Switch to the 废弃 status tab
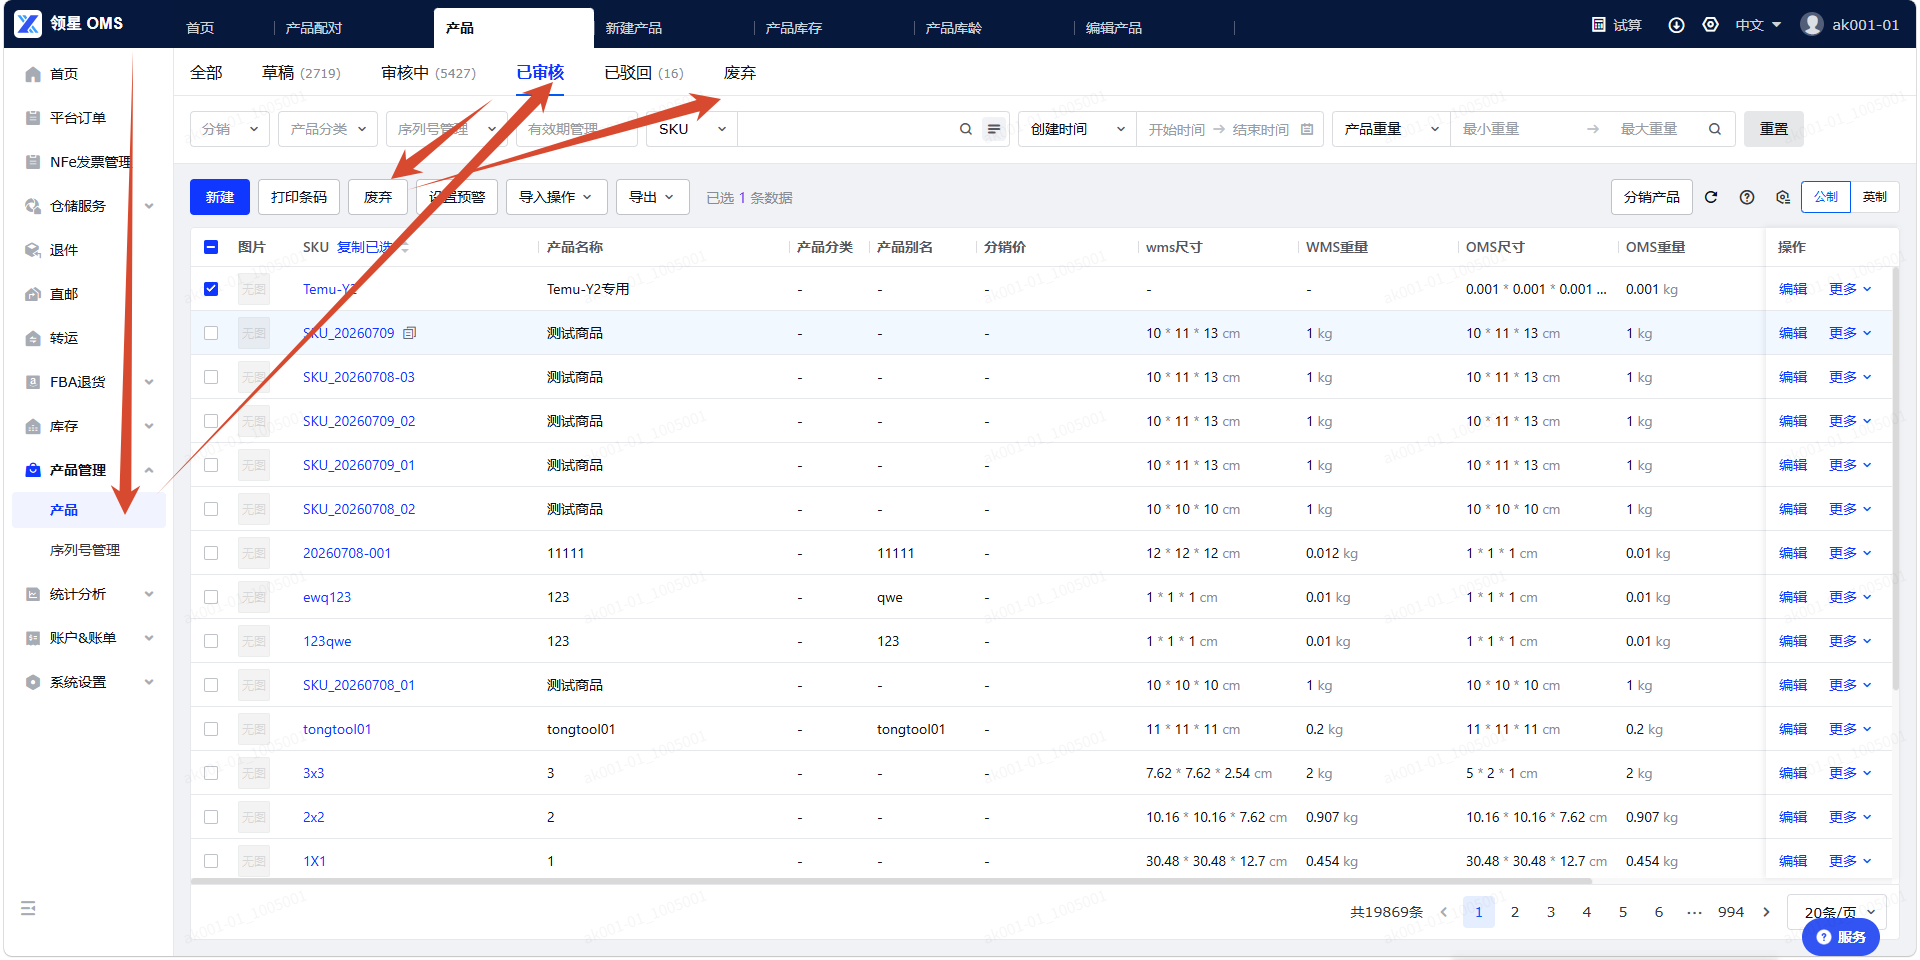The height and width of the screenshot is (960, 1920). point(740,73)
